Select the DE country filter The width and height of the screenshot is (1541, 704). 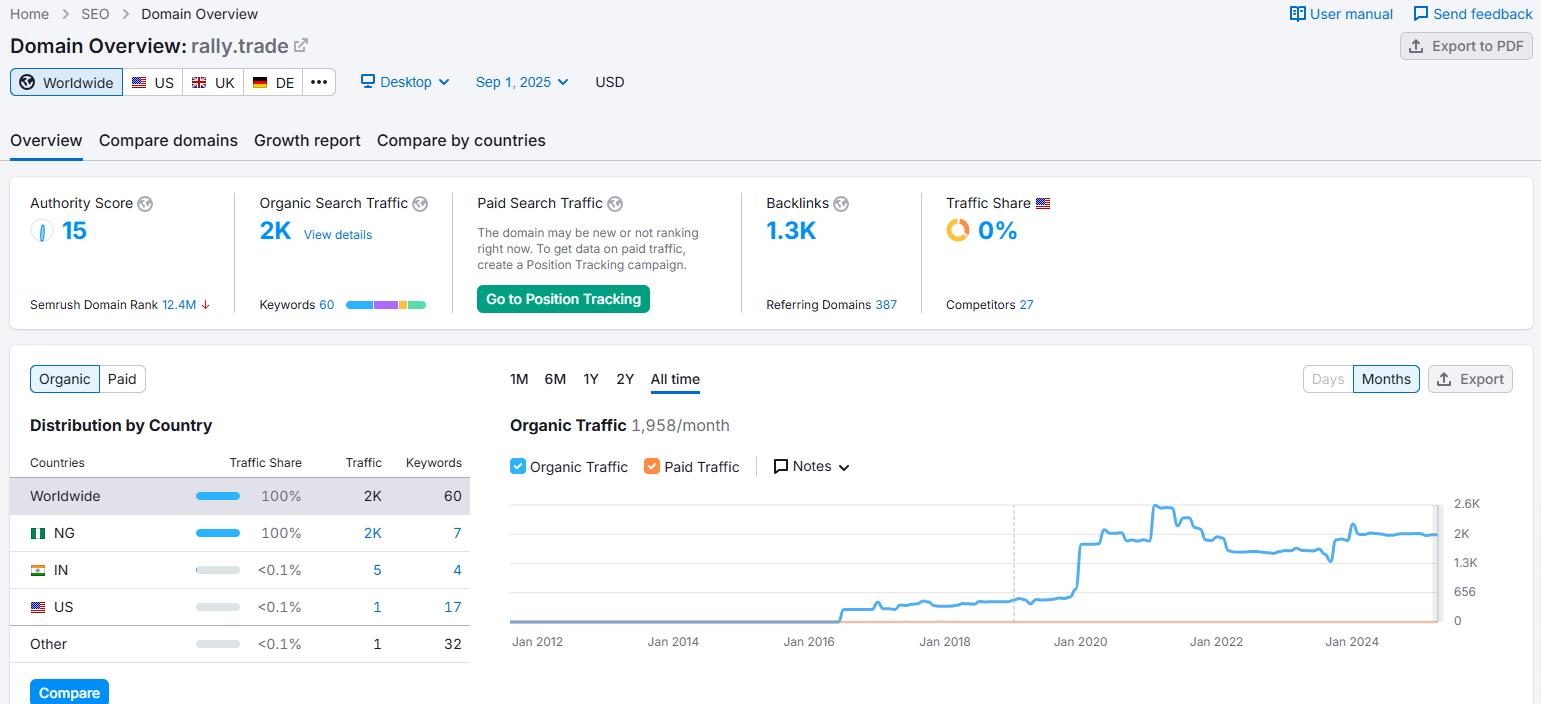coord(273,82)
